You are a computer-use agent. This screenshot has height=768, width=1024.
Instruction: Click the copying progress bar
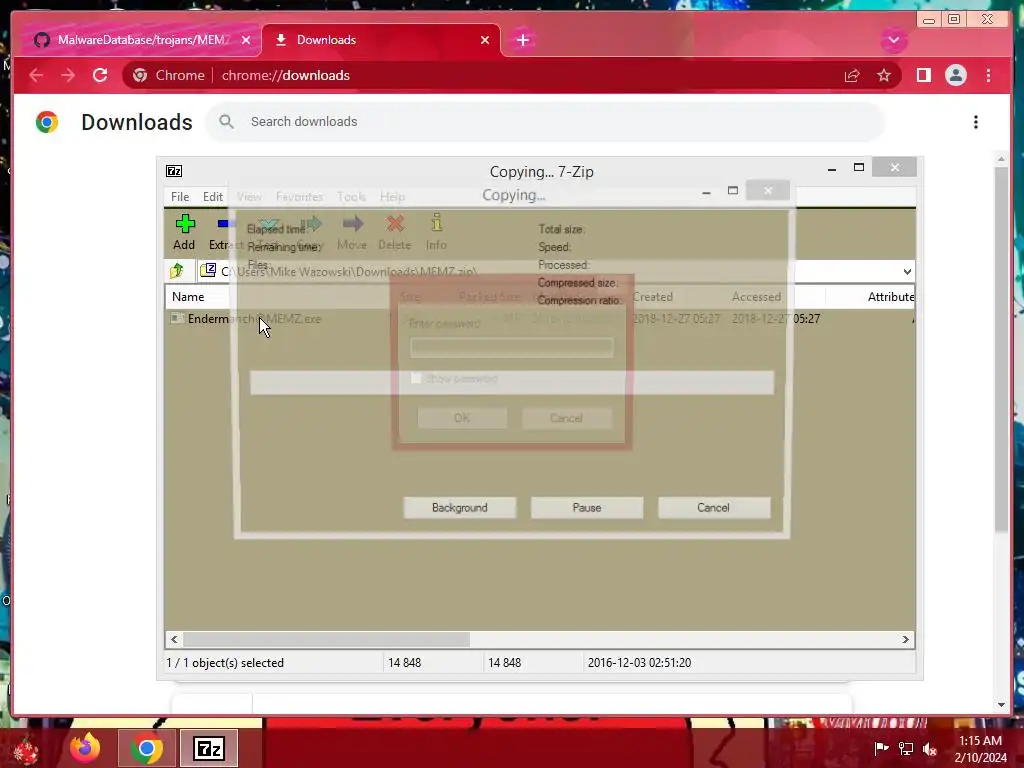[x=512, y=383]
